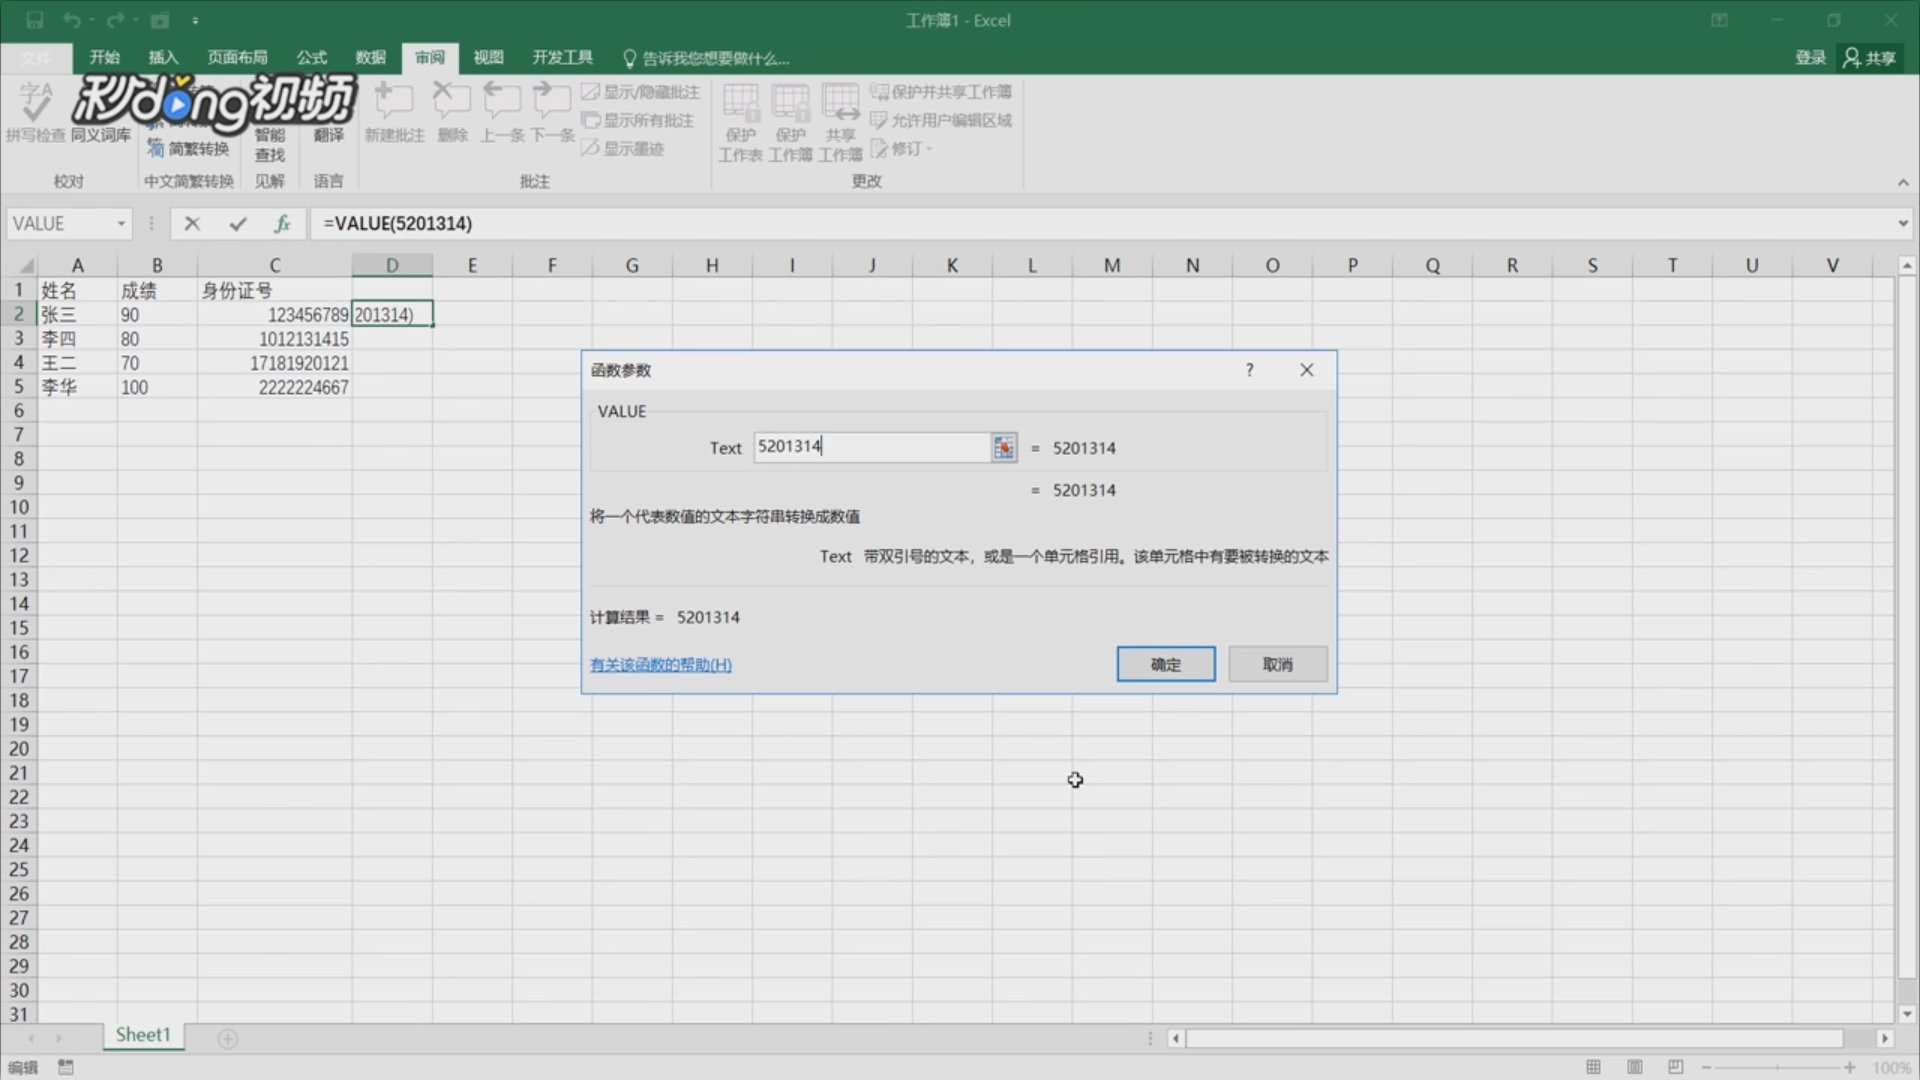1920x1080 pixels.
Task: Open the Name Box dropdown arrow
Action: (x=121, y=224)
